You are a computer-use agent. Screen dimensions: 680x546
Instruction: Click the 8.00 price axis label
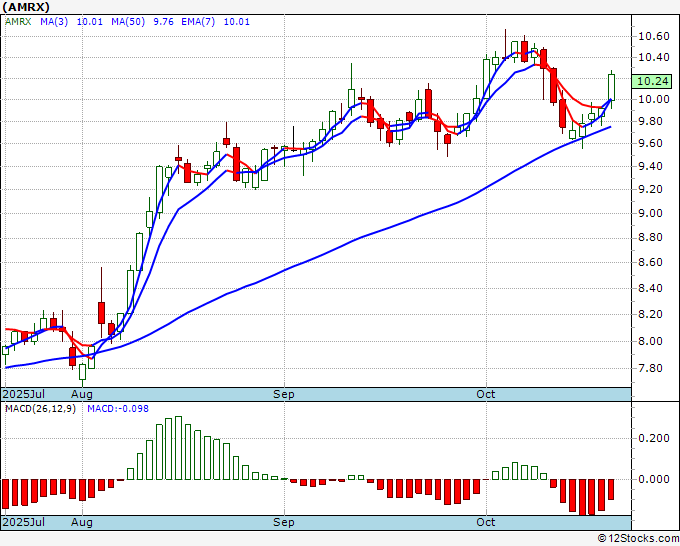click(x=651, y=341)
